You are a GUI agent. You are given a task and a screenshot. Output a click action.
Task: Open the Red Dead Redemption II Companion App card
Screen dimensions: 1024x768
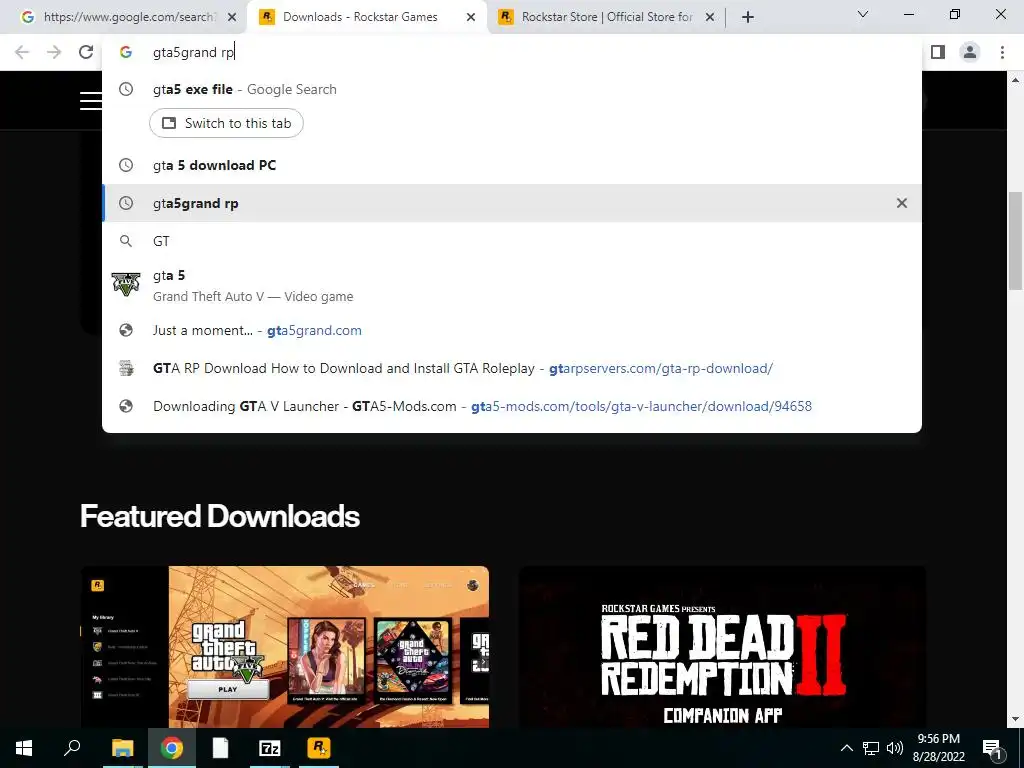tap(722, 647)
